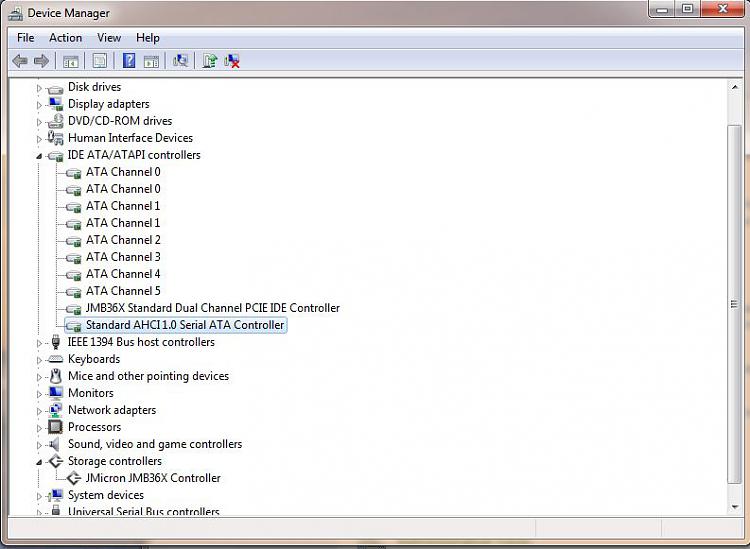Click the vertical scrollbar thumb
The width and height of the screenshot is (750, 549).
(x=734, y=304)
